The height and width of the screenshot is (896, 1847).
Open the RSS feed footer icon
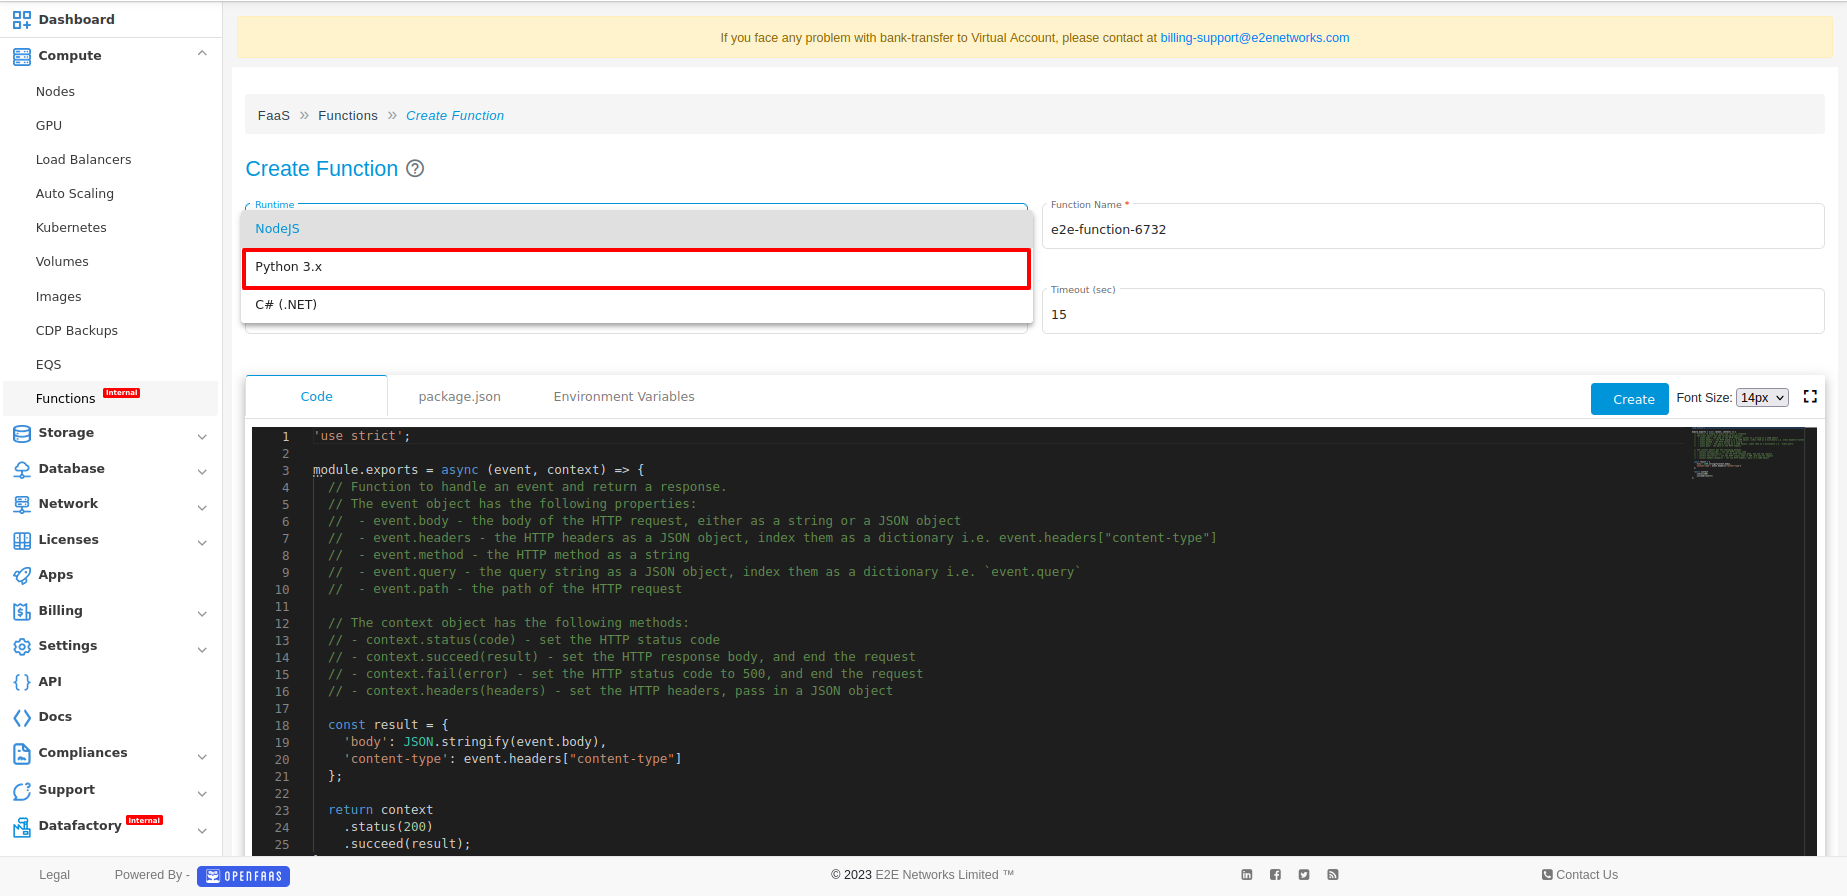(x=1333, y=875)
